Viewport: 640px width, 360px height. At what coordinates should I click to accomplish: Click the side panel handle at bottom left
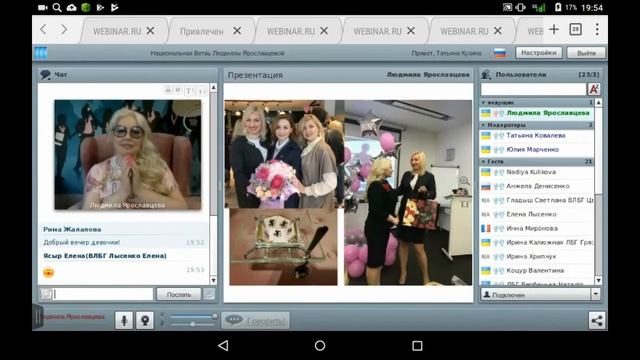click(38, 317)
